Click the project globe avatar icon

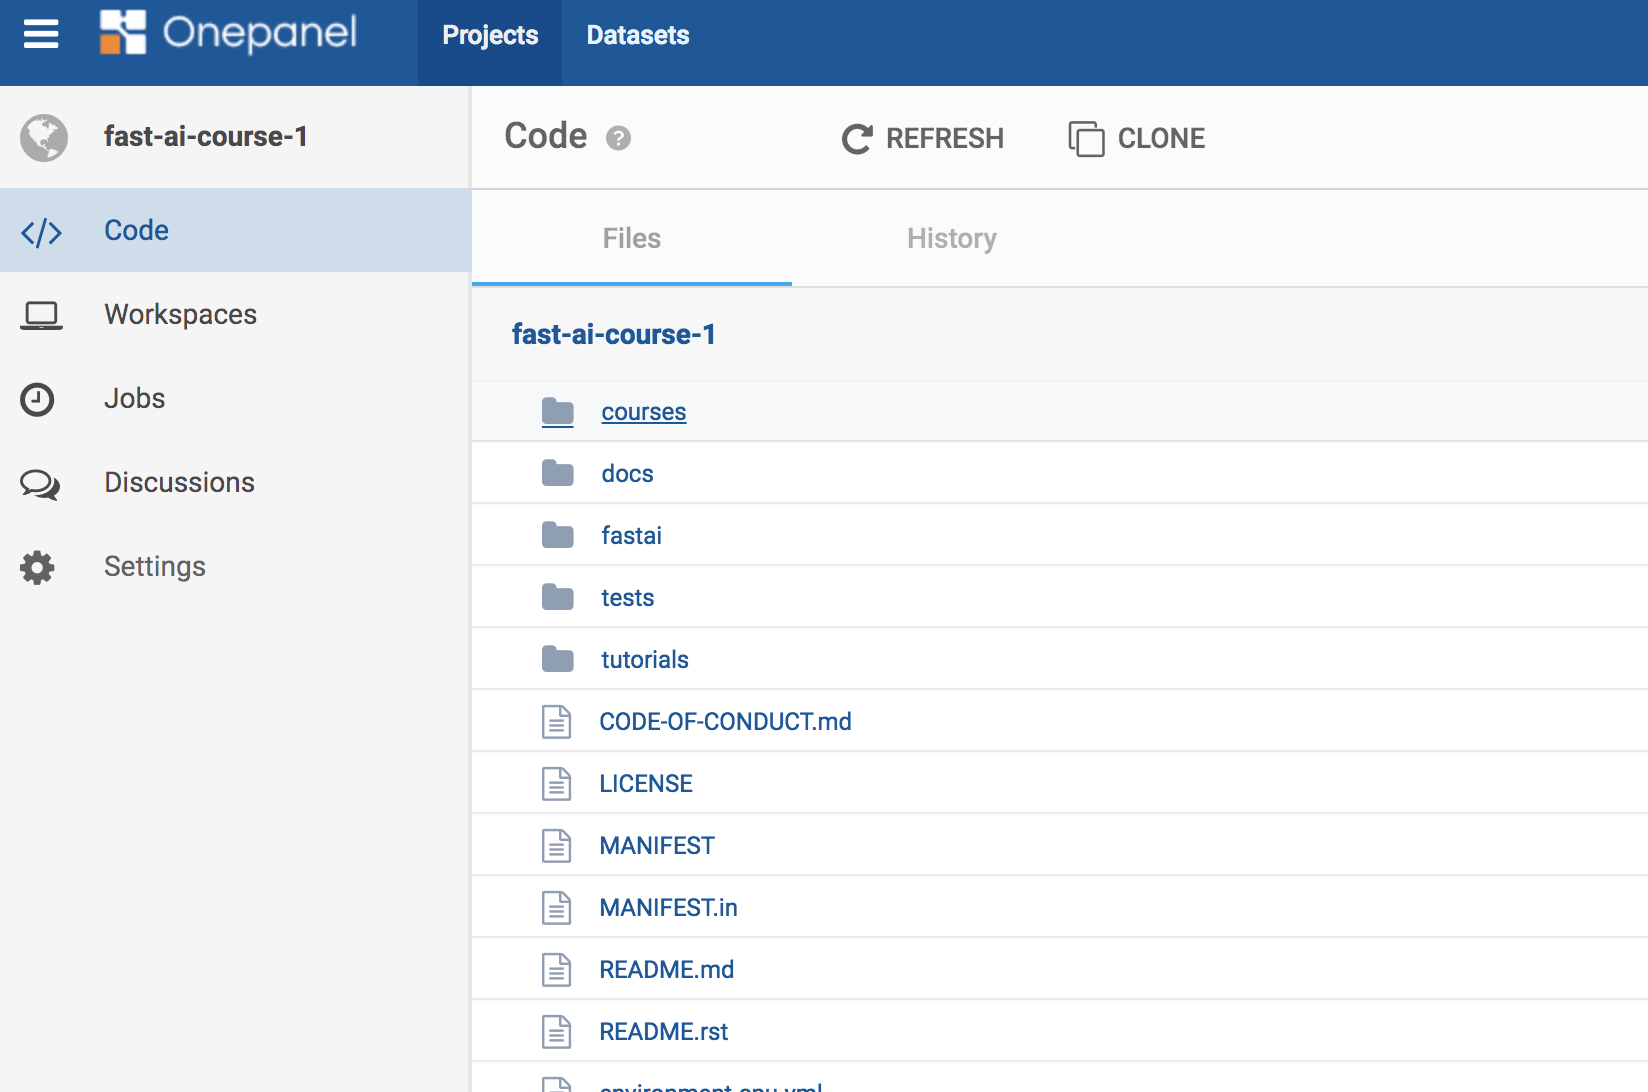click(x=44, y=138)
